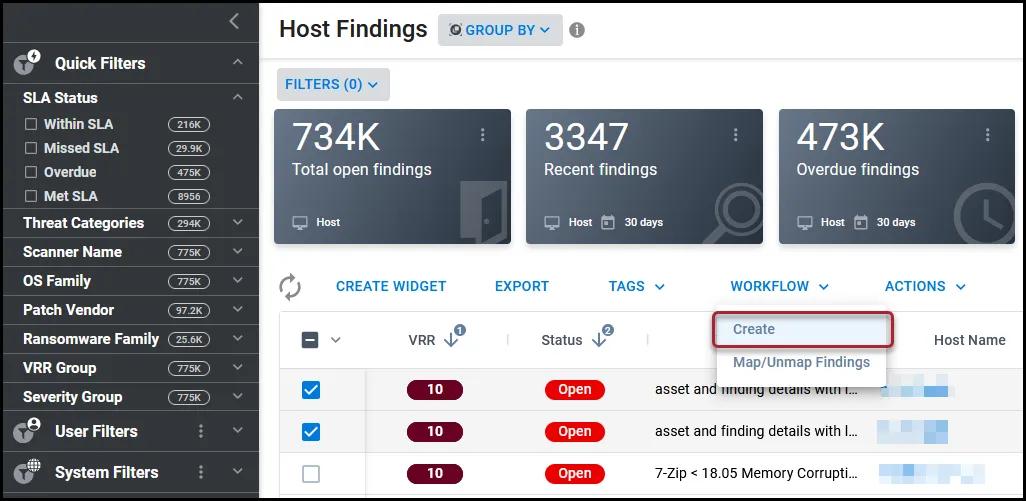Image resolution: width=1026 pixels, height=501 pixels.
Task: Enable the Overdue filter checkbox
Action: [x=31, y=172]
